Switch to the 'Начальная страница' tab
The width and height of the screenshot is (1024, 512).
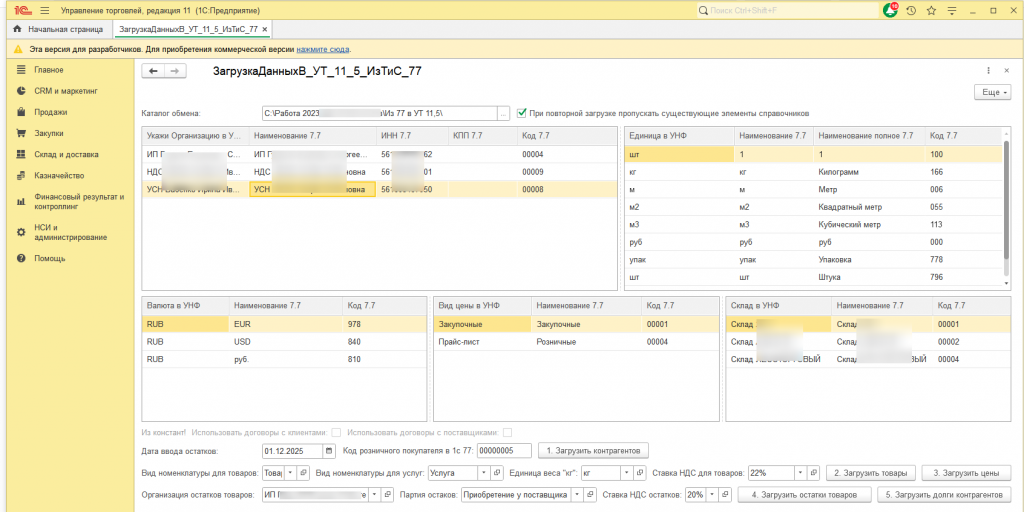coord(58,30)
